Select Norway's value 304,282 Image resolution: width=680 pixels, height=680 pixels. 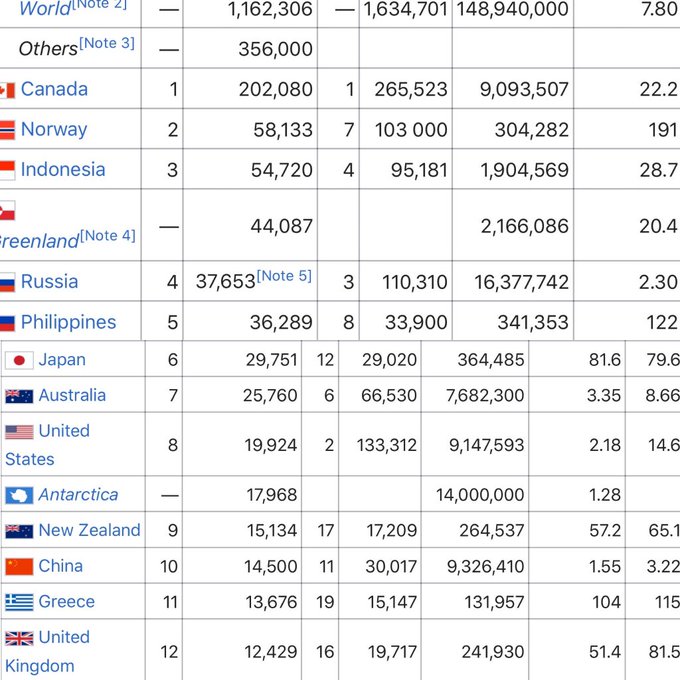click(x=532, y=130)
